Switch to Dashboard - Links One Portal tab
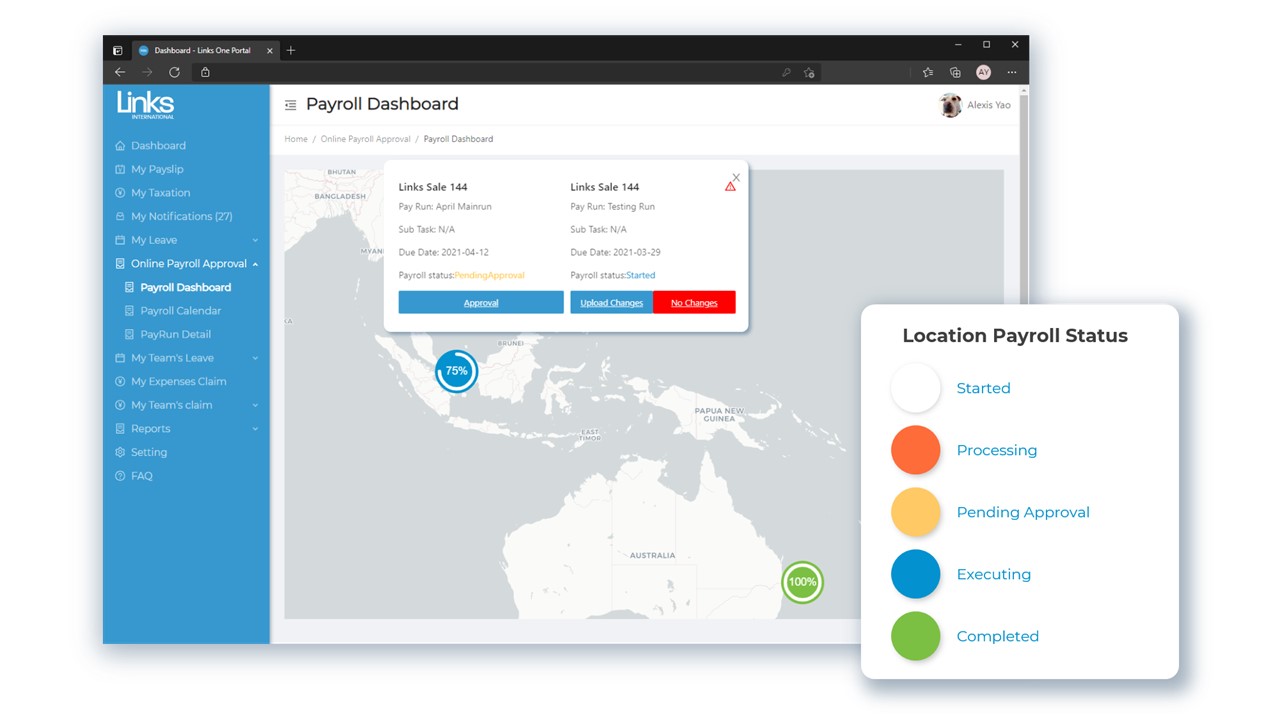 [x=205, y=50]
